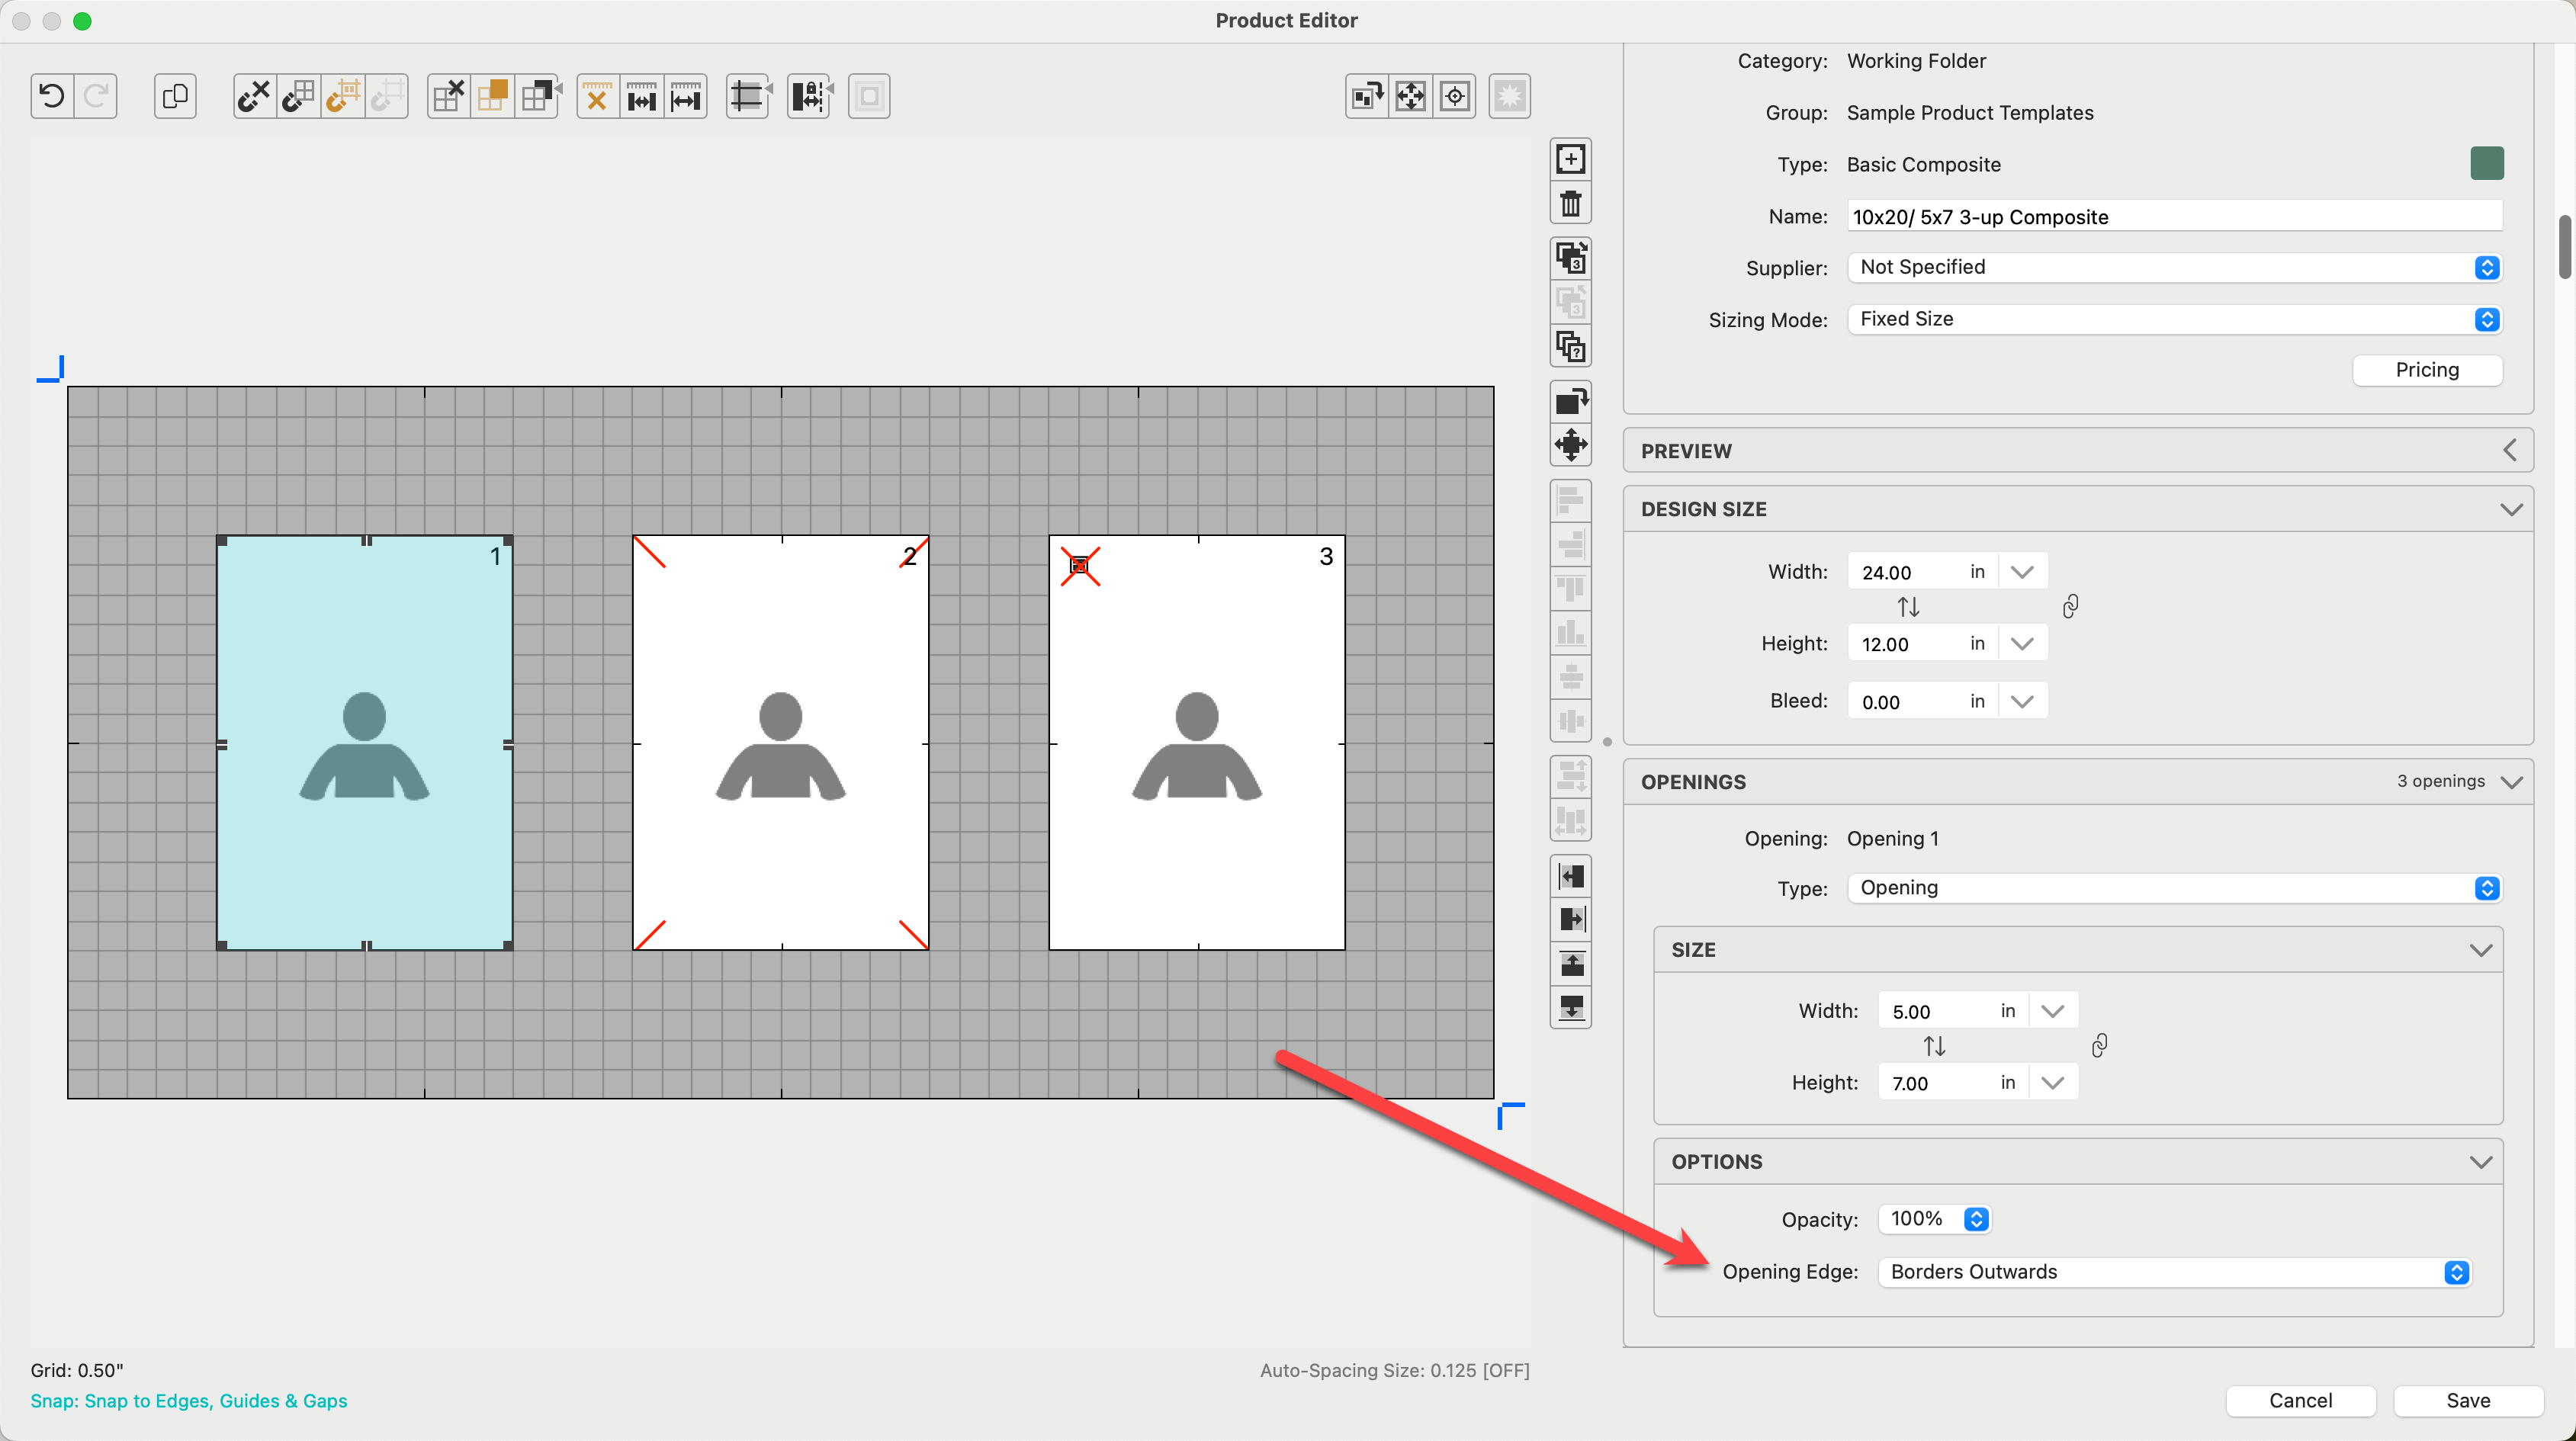Click the undo arrow icon
This screenshot has height=1441, width=2576.
[52, 96]
